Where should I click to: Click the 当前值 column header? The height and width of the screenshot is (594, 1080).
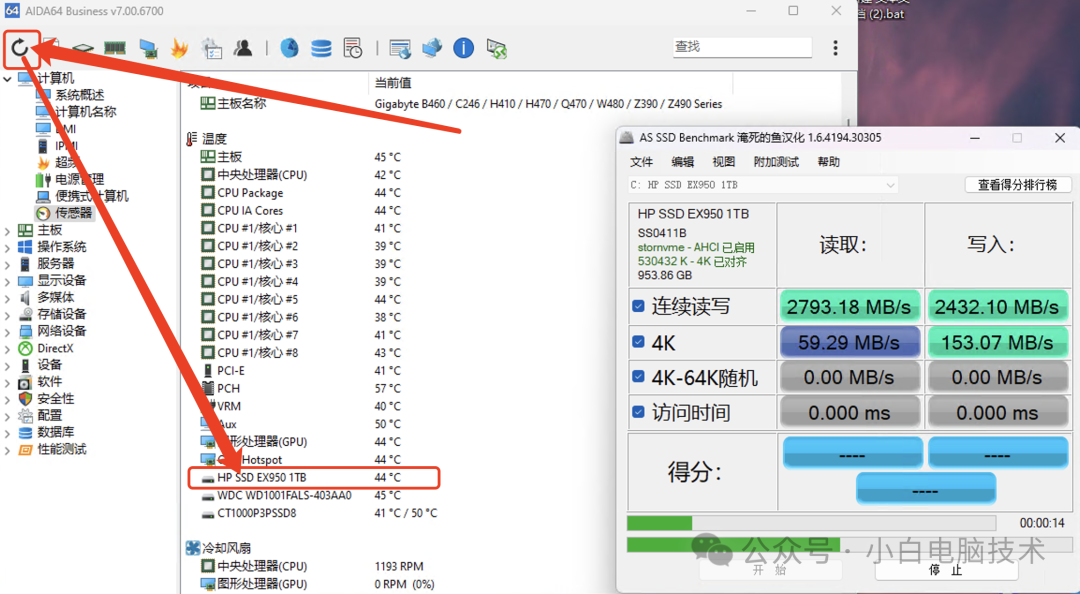pos(393,83)
